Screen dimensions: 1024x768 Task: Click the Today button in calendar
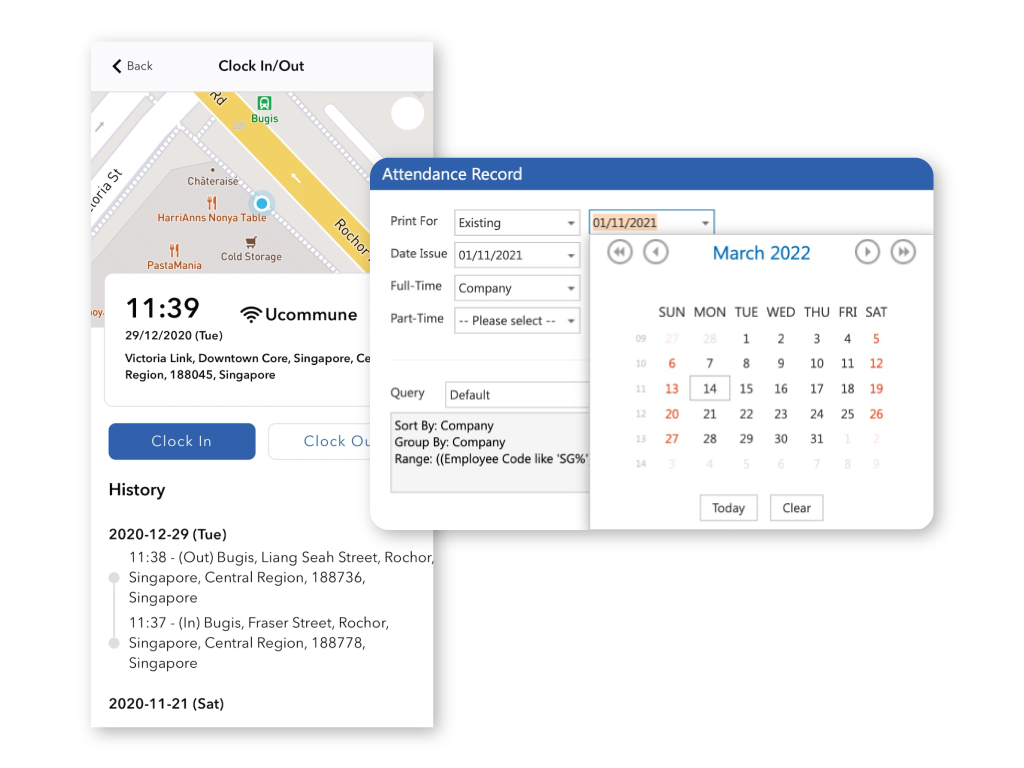pyautogui.click(x=728, y=508)
